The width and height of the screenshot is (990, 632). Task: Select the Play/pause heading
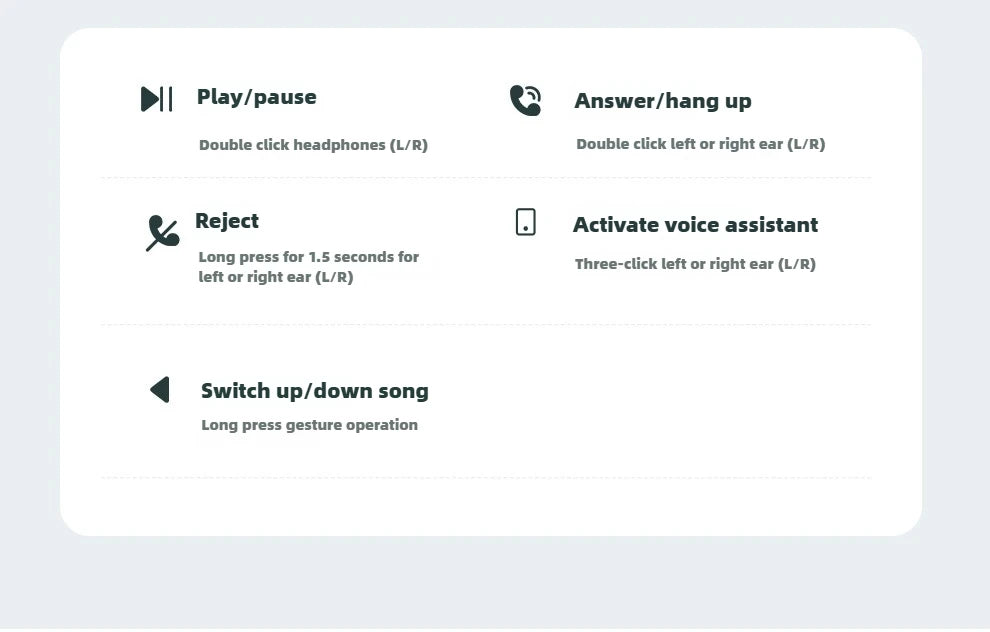pyautogui.click(x=257, y=97)
